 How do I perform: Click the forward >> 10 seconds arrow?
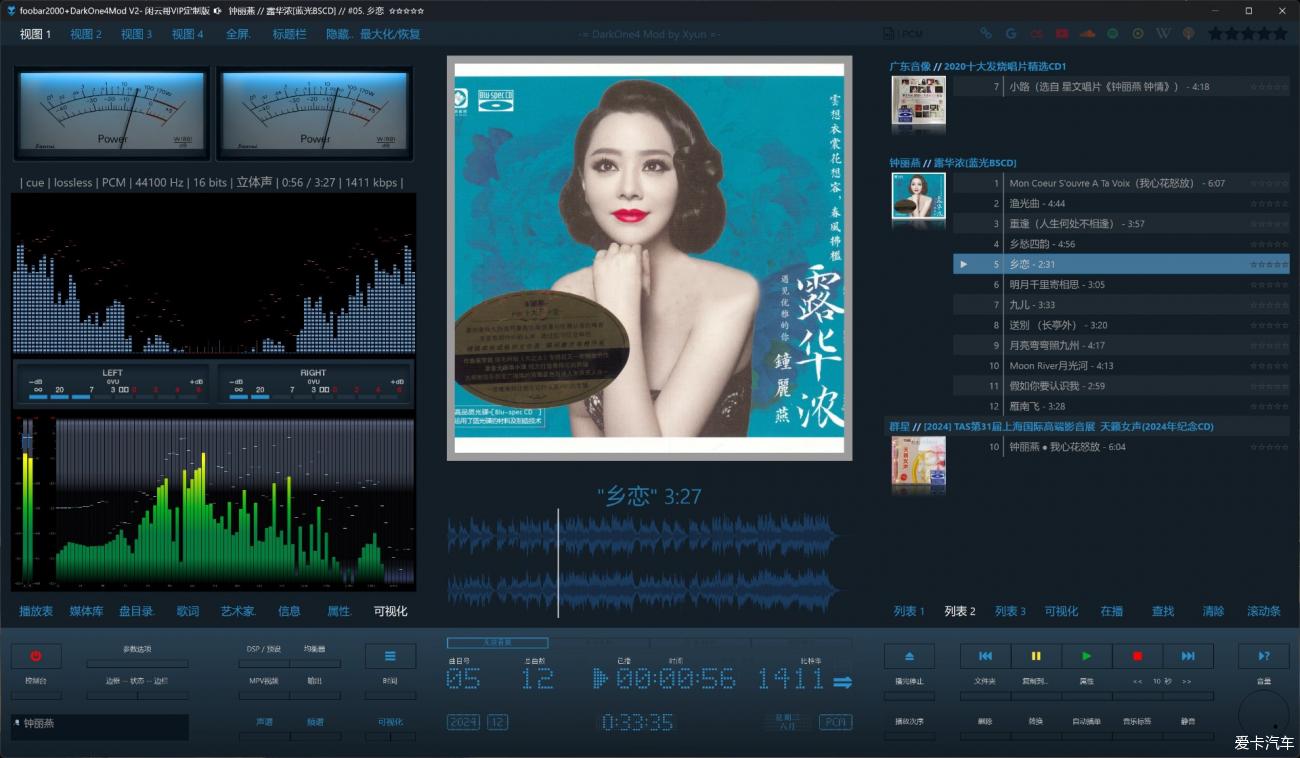click(x=1187, y=681)
